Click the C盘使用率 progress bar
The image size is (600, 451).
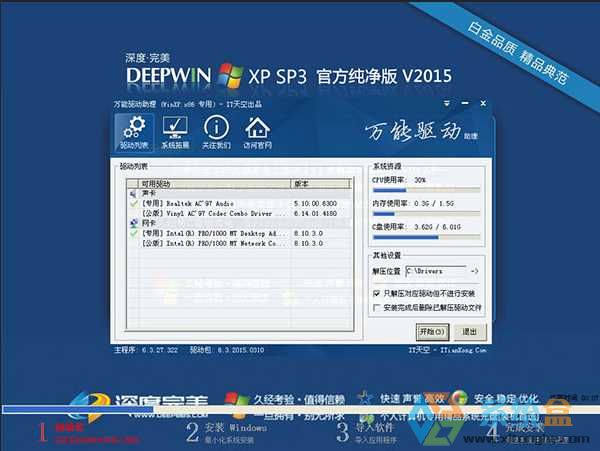pos(426,238)
